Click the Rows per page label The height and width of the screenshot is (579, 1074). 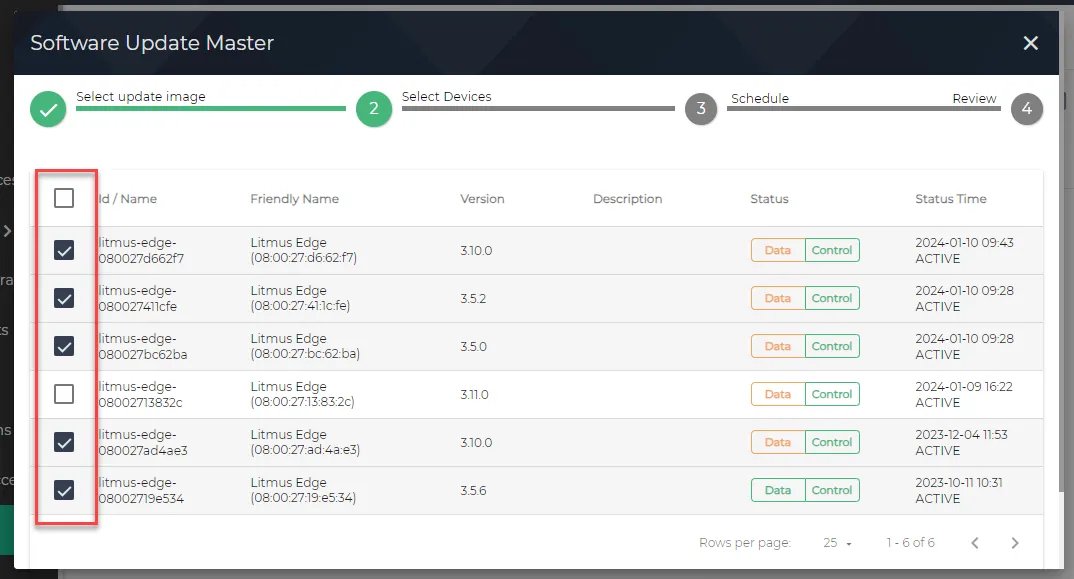tap(745, 543)
